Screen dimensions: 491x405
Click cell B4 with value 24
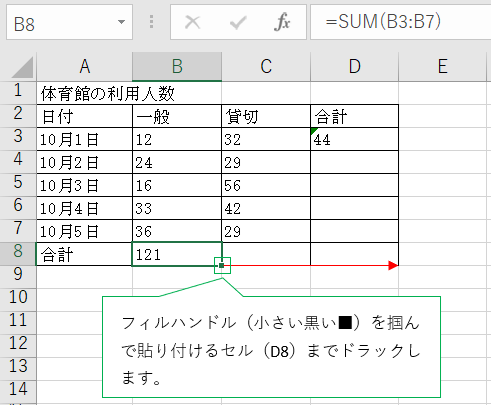tap(177, 162)
